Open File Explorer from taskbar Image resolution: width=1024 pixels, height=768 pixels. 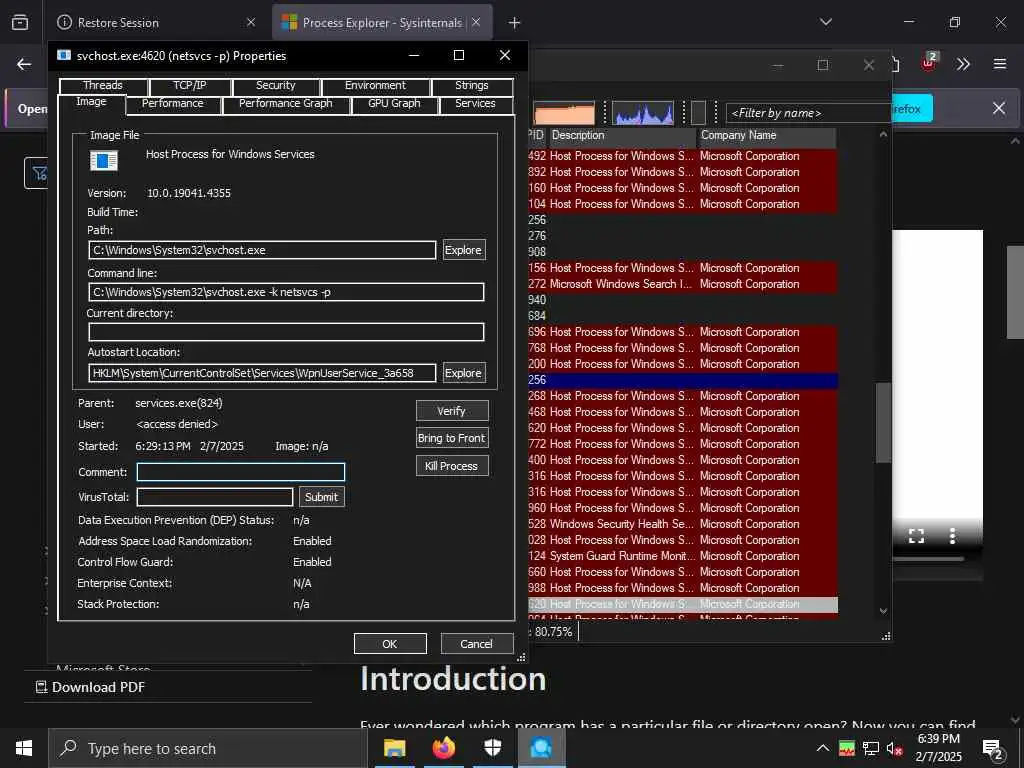pyautogui.click(x=394, y=748)
